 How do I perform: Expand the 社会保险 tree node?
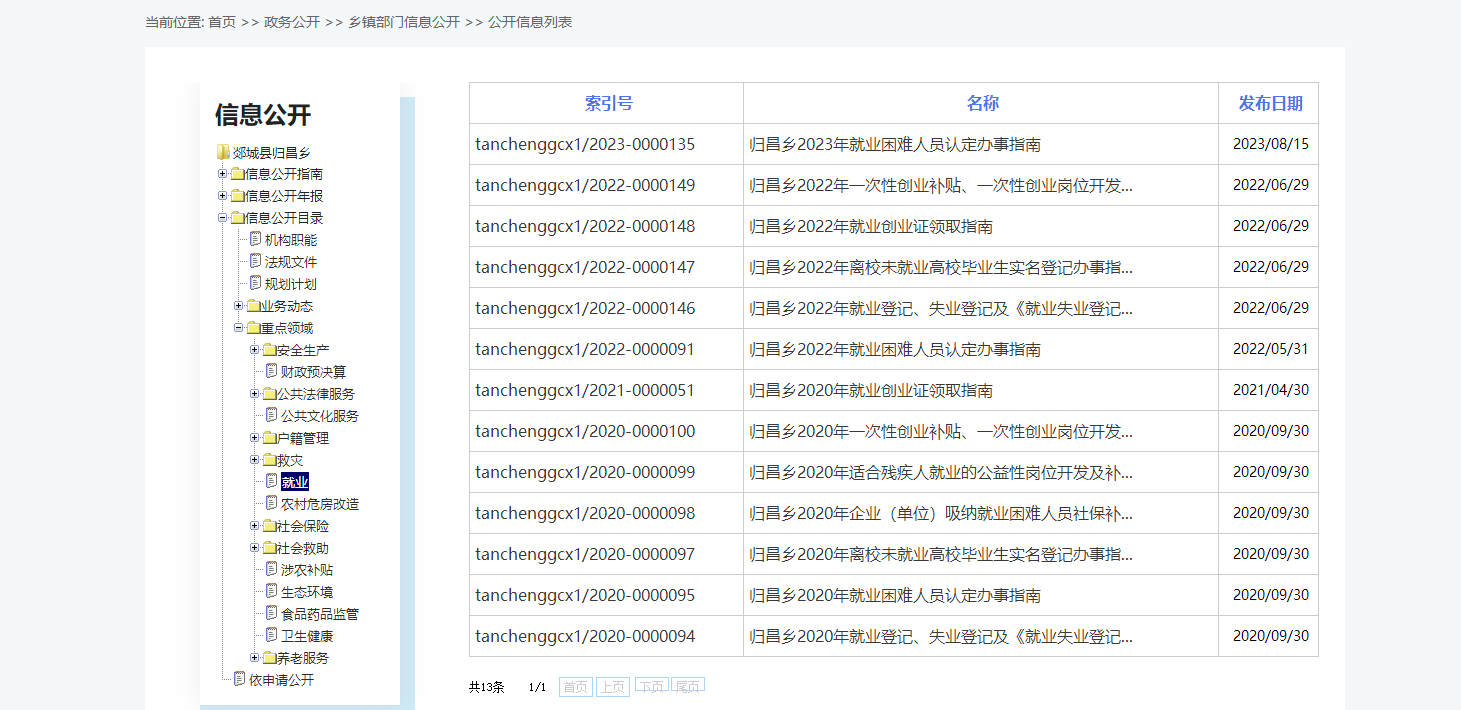tap(254, 526)
